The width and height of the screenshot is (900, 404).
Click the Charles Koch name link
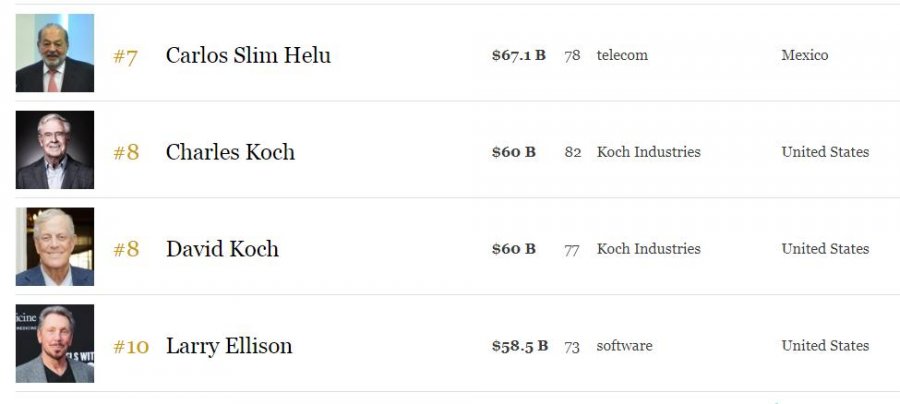[230, 152]
